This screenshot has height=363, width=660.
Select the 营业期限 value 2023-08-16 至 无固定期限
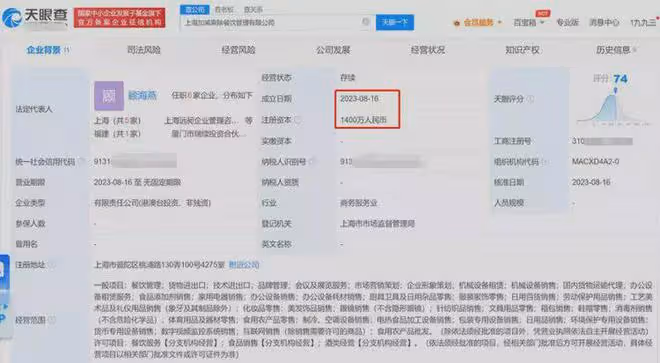(137, 182)
